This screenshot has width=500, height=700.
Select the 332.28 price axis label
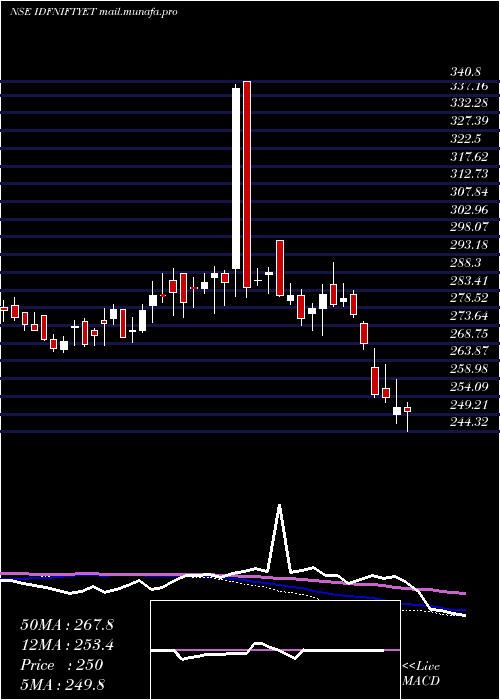point(468,104)
